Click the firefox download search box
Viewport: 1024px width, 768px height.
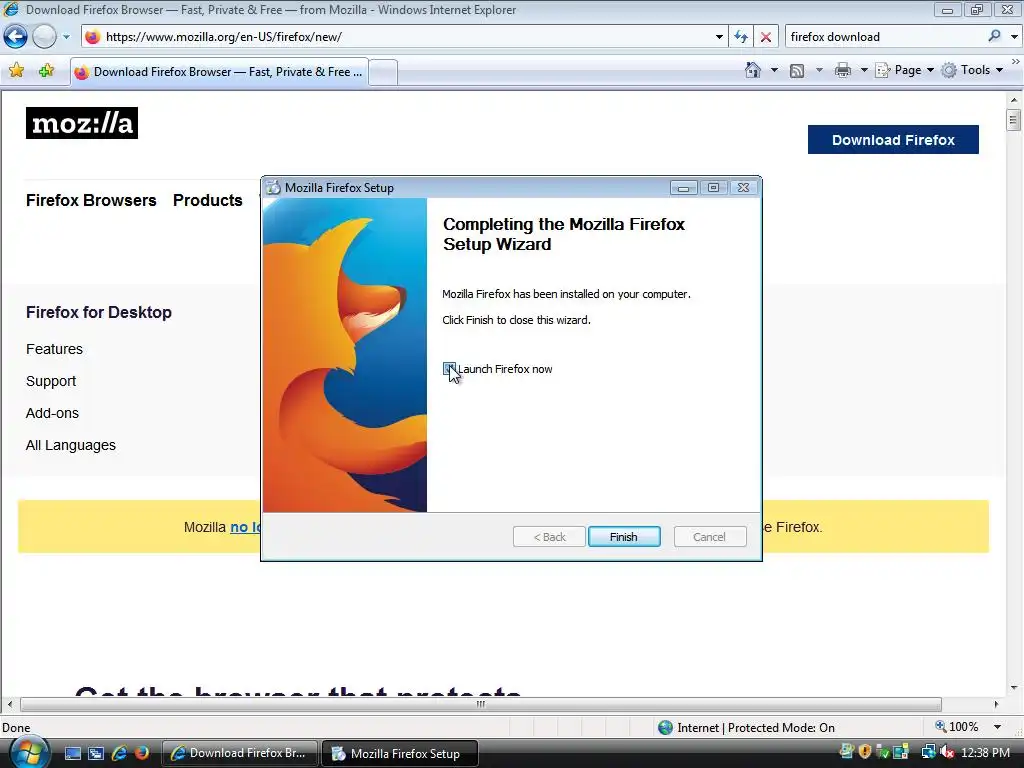(x=885, y=37)
